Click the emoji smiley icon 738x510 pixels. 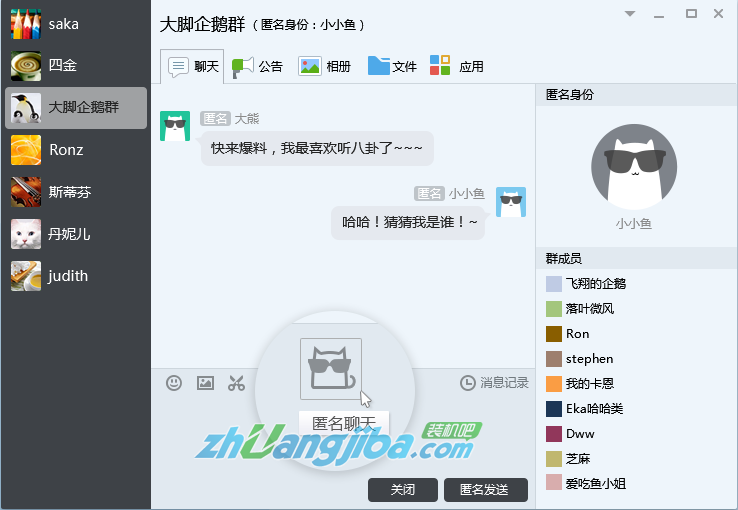(174, 382)
